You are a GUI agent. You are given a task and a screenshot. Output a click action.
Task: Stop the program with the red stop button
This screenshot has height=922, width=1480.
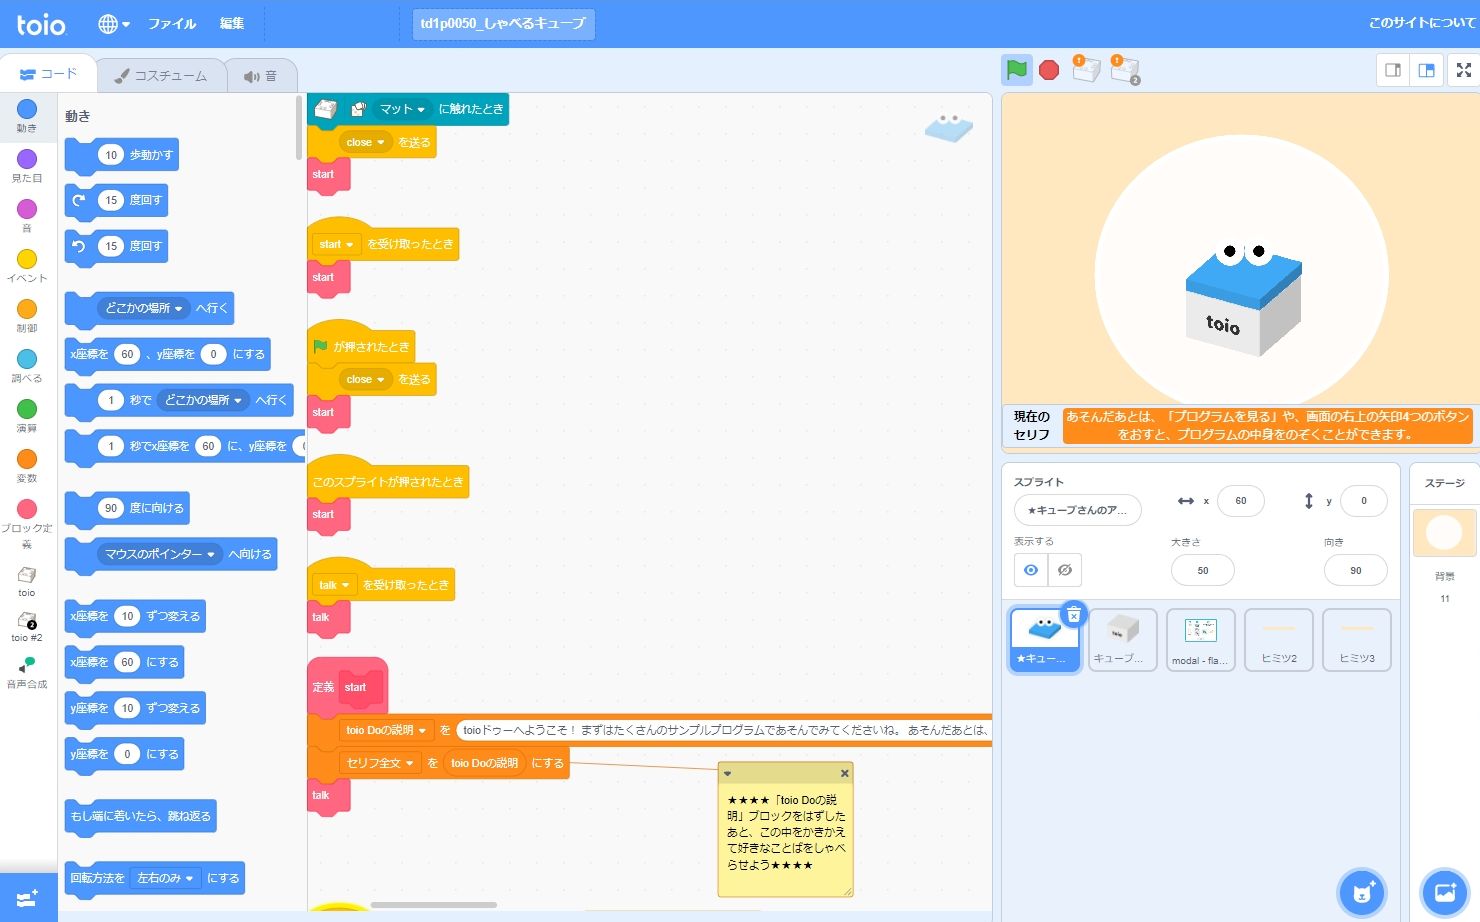[x=1049, y=70]
